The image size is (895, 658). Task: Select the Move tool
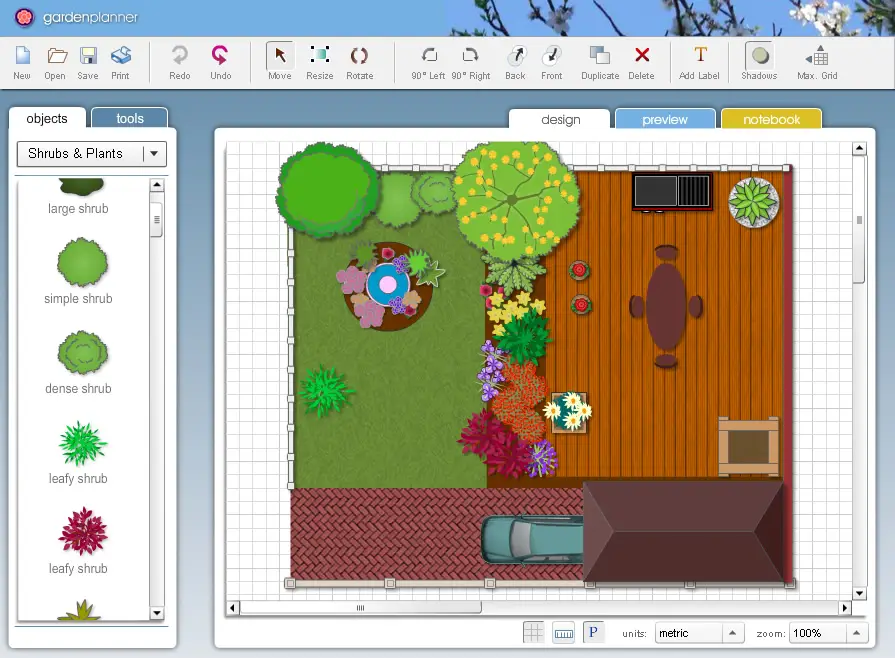coord(278,62)
